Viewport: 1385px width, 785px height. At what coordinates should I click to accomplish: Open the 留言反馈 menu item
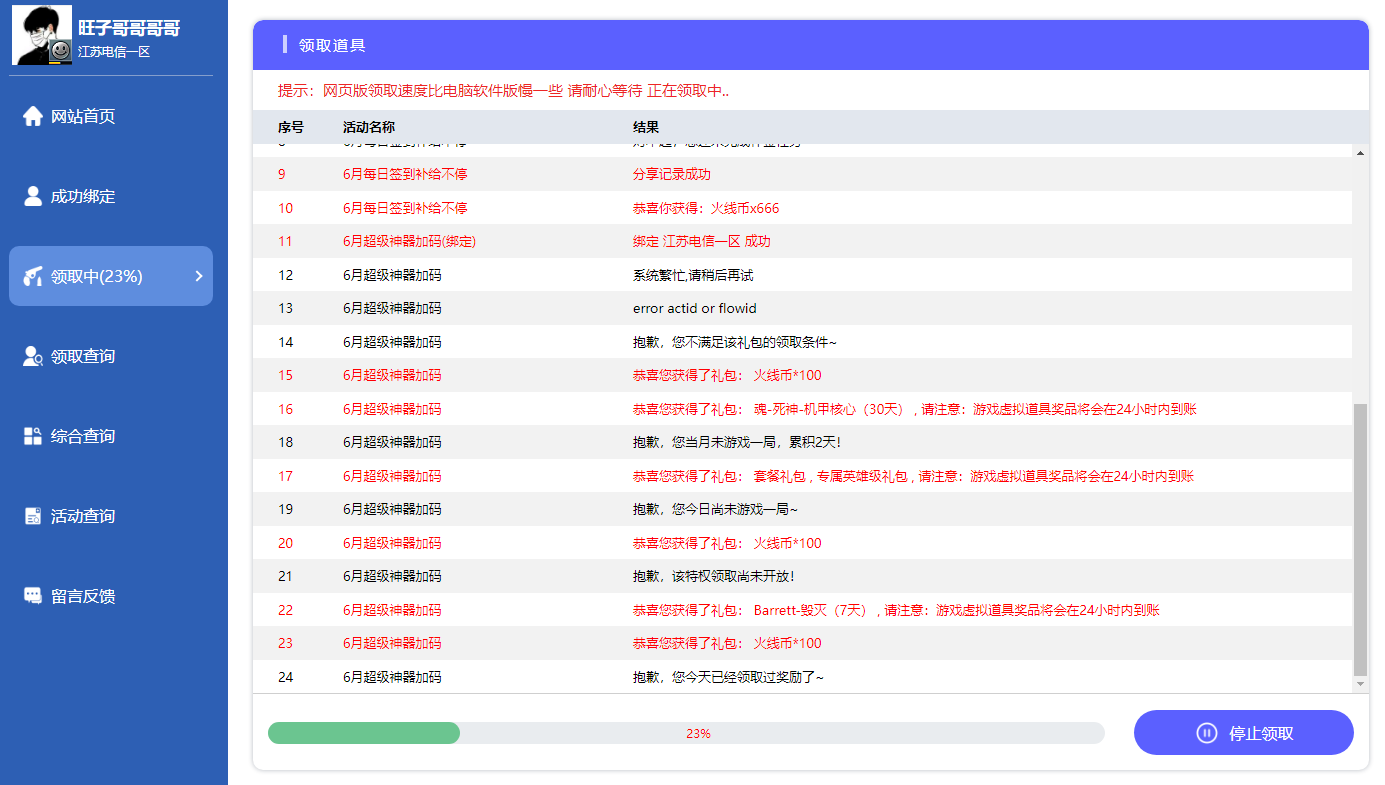83,596
